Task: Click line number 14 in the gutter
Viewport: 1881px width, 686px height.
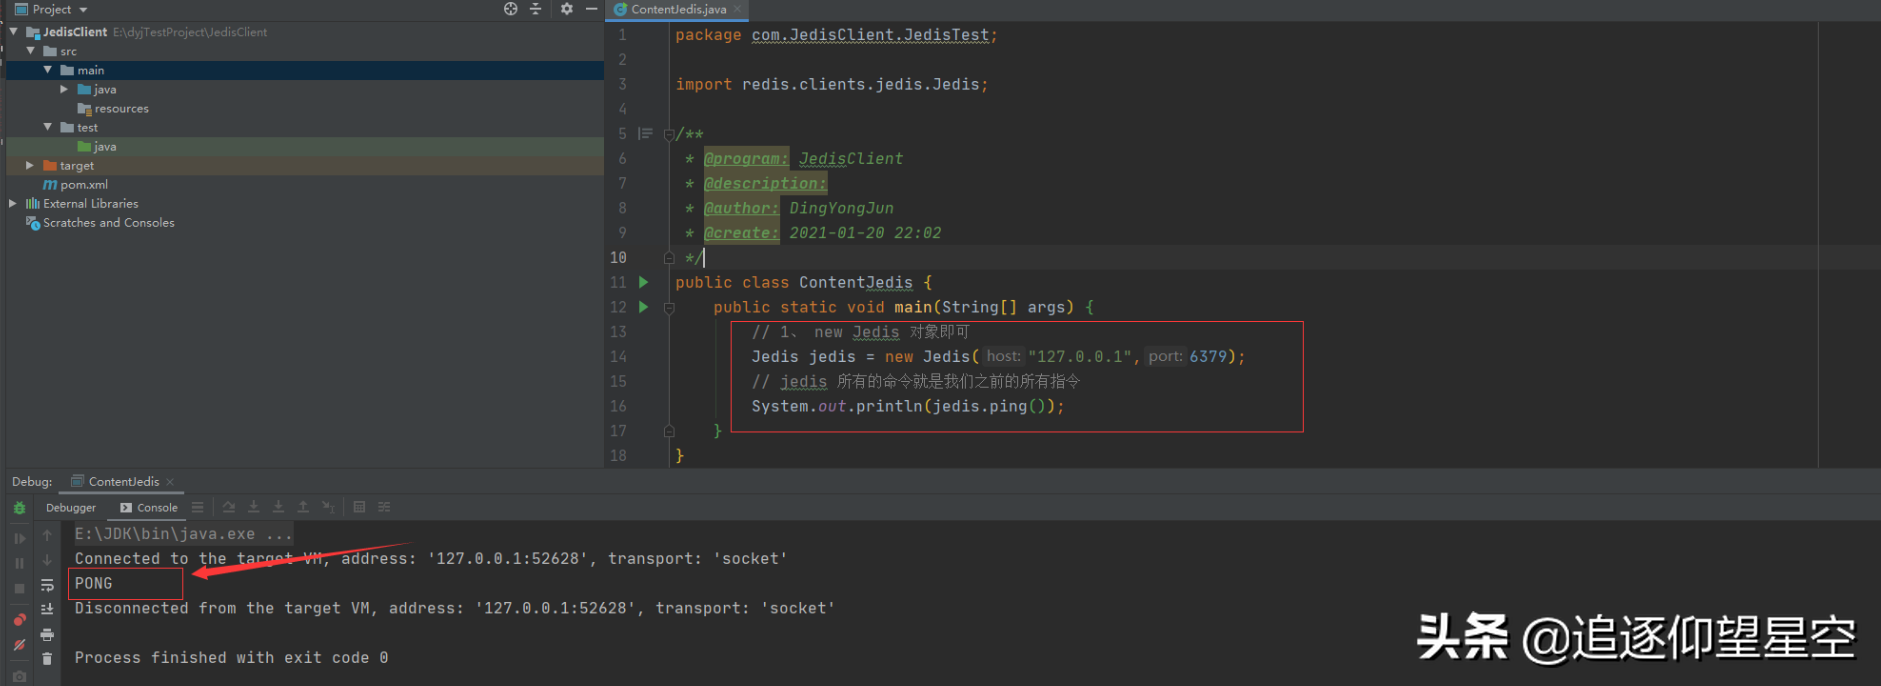Action: coord(619,356)
